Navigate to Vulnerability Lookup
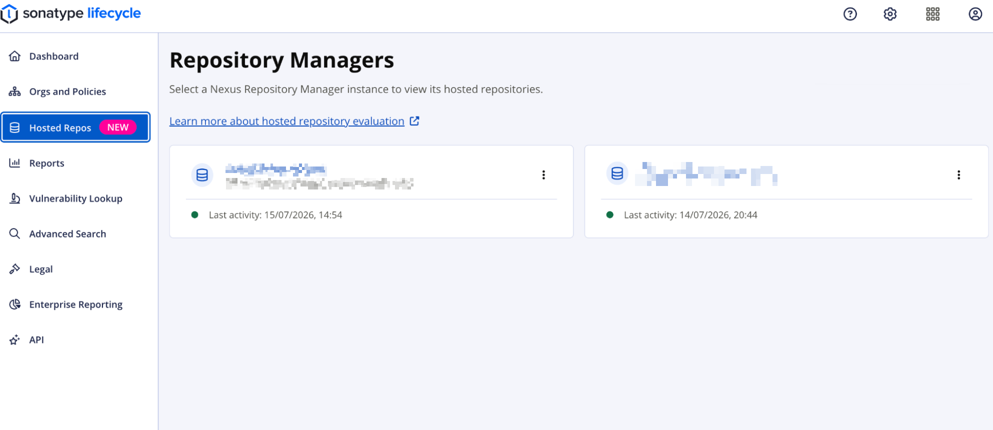Image resolution: width=993 pixels, height=430 pixels. 75,199
